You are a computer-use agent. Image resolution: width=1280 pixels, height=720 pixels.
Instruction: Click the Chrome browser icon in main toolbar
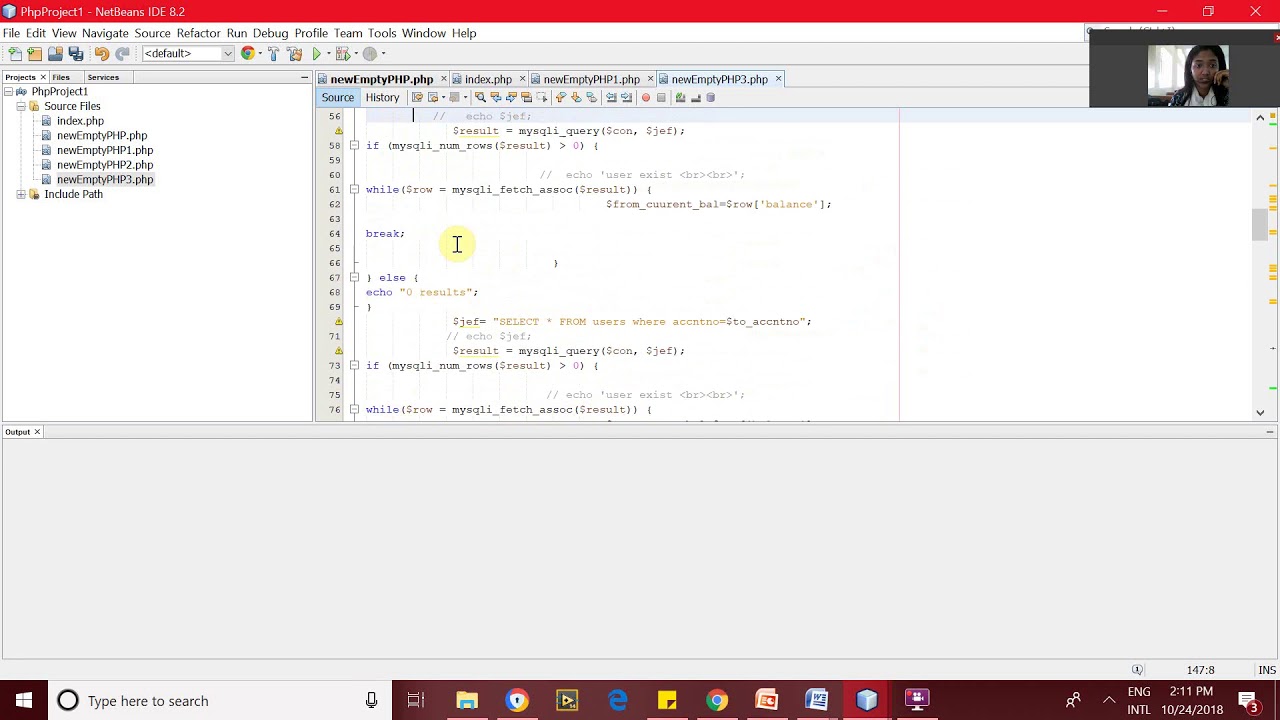pos(248,53)
